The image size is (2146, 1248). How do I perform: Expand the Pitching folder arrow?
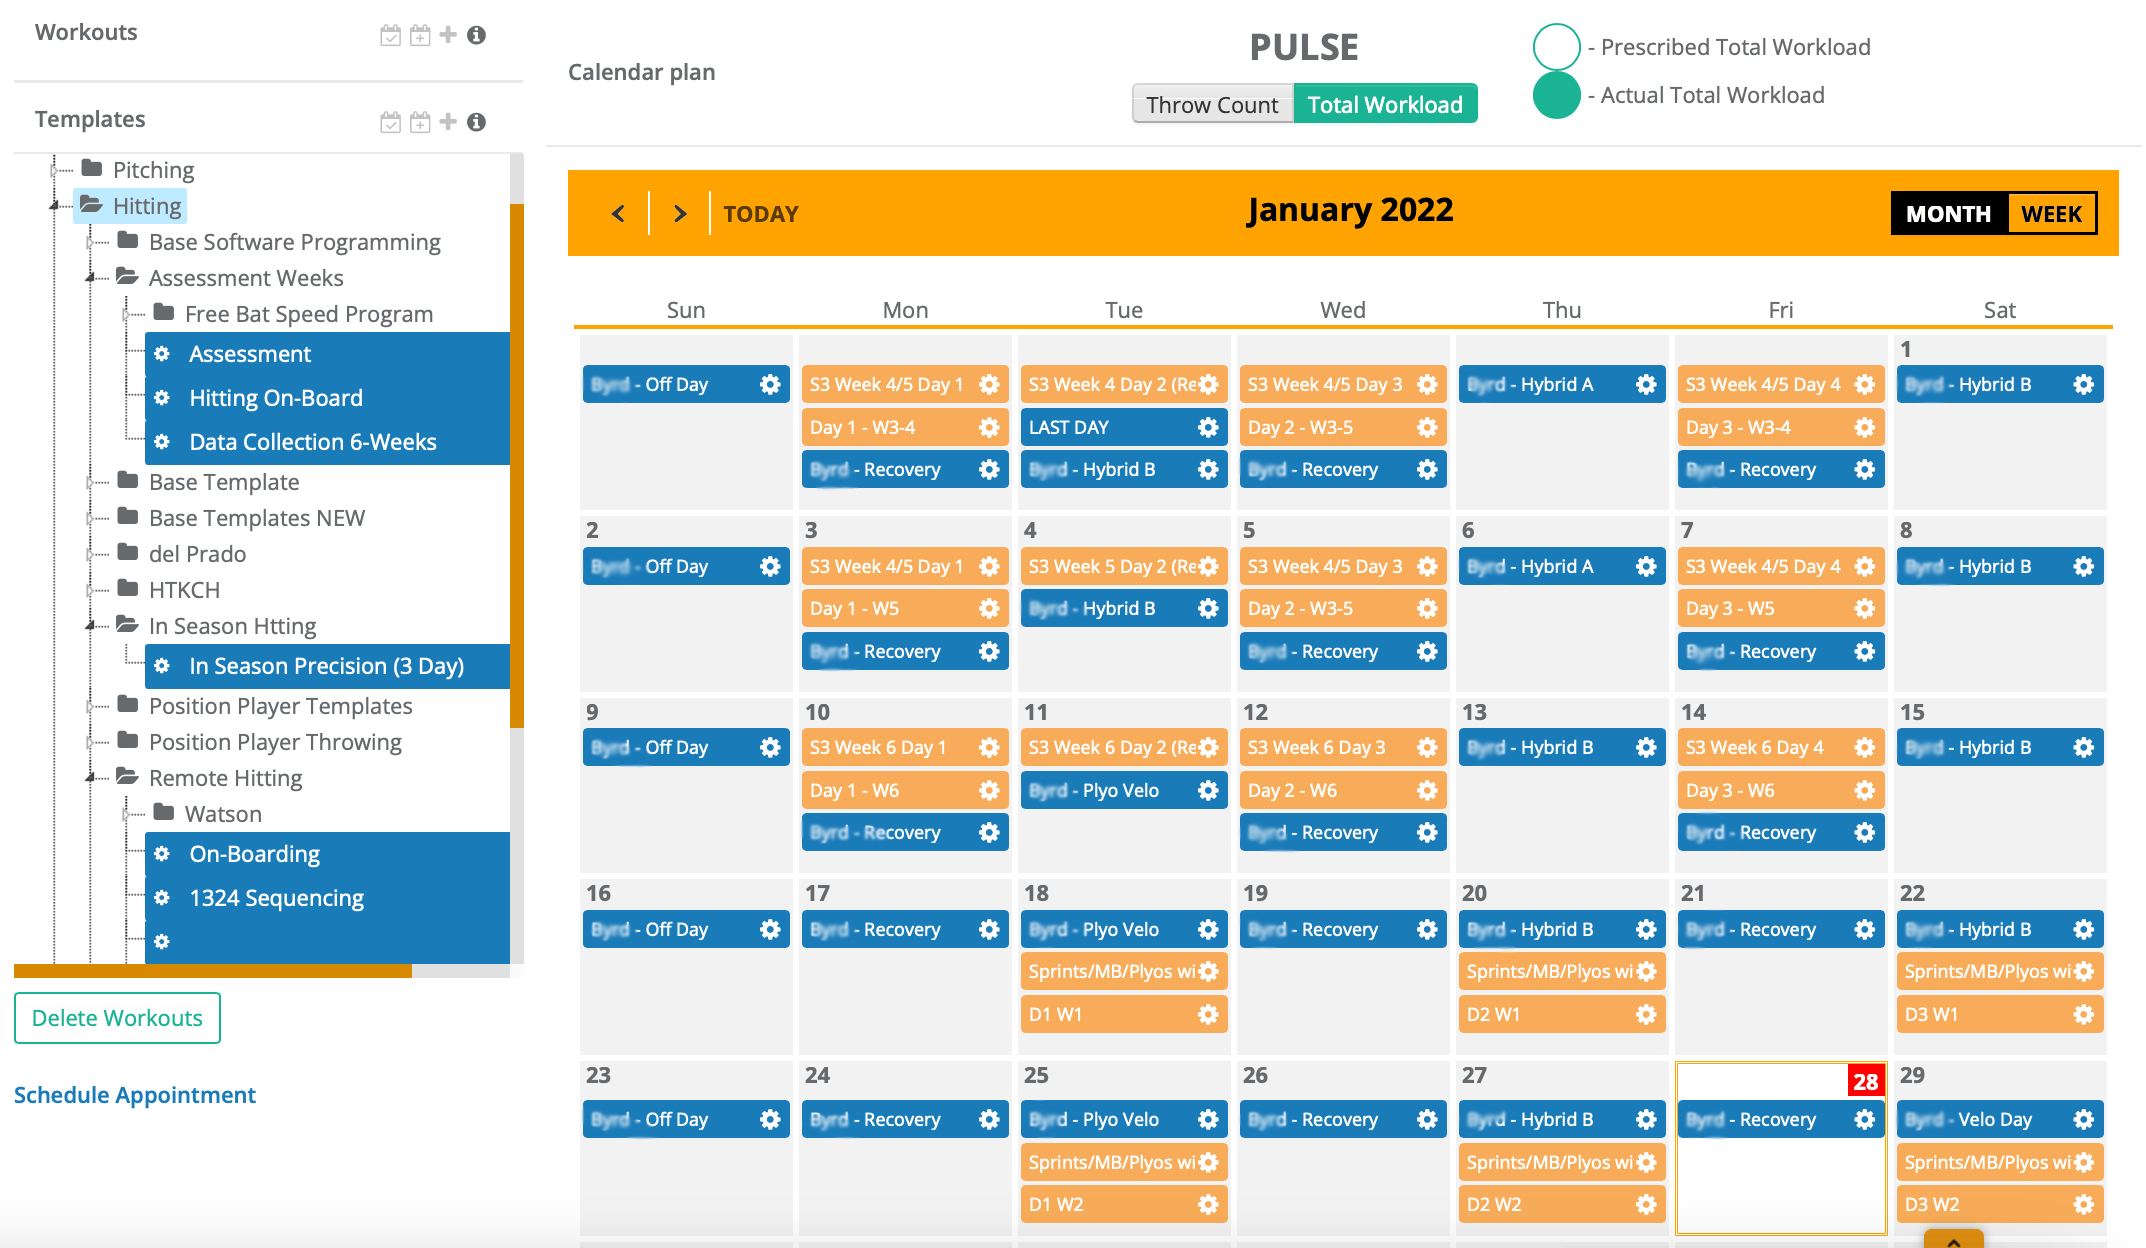point(55,170)
